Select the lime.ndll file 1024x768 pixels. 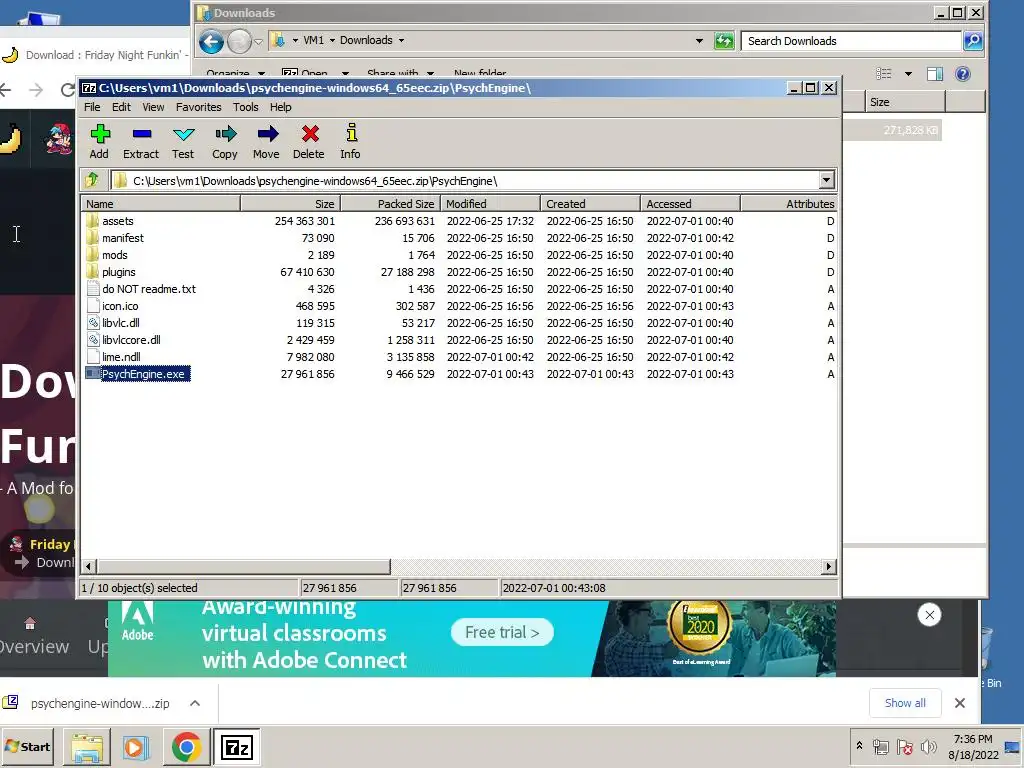point(121,357)
